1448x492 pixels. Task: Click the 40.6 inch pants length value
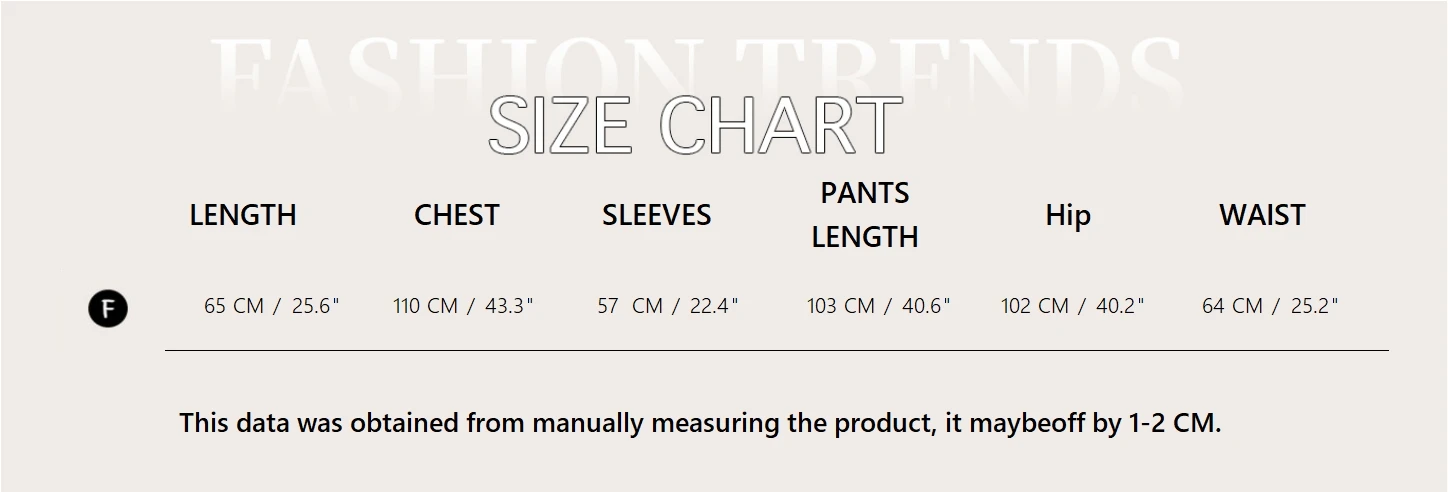click(926, 306)
